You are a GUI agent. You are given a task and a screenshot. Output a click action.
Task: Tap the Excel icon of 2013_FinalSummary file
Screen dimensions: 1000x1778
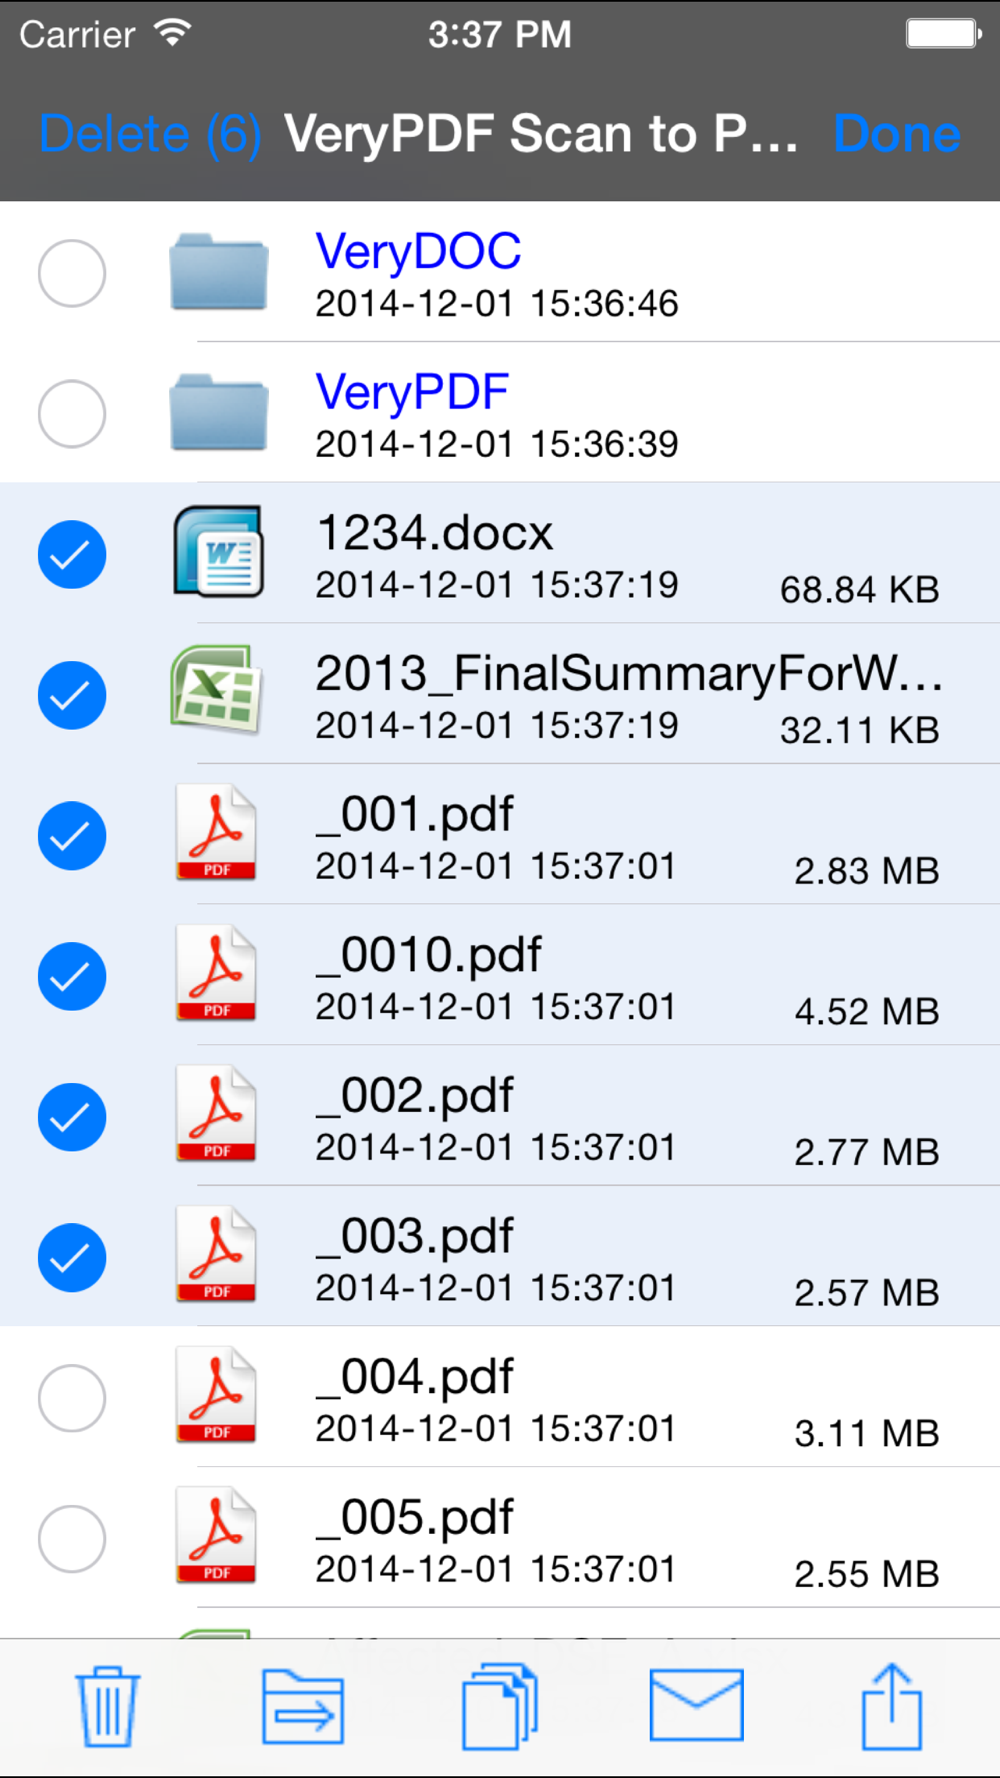click(216, 690)
